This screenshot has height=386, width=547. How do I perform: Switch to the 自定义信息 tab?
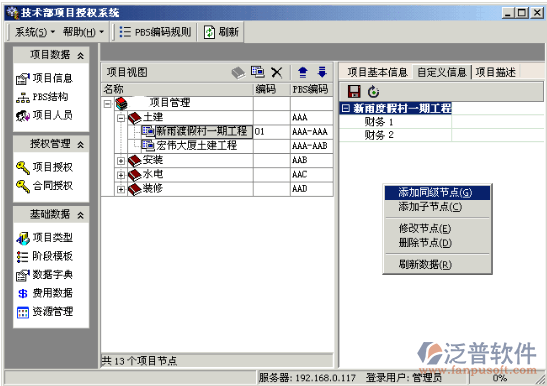click(442, 72)
